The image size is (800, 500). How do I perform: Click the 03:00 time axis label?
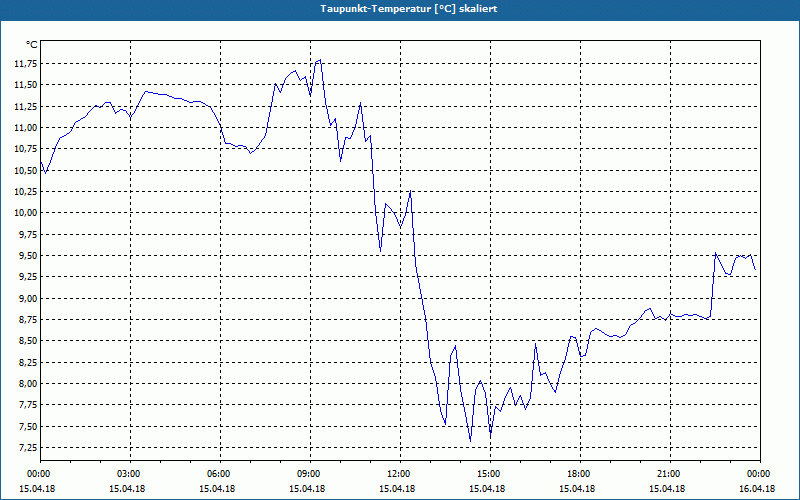point(131,474)
